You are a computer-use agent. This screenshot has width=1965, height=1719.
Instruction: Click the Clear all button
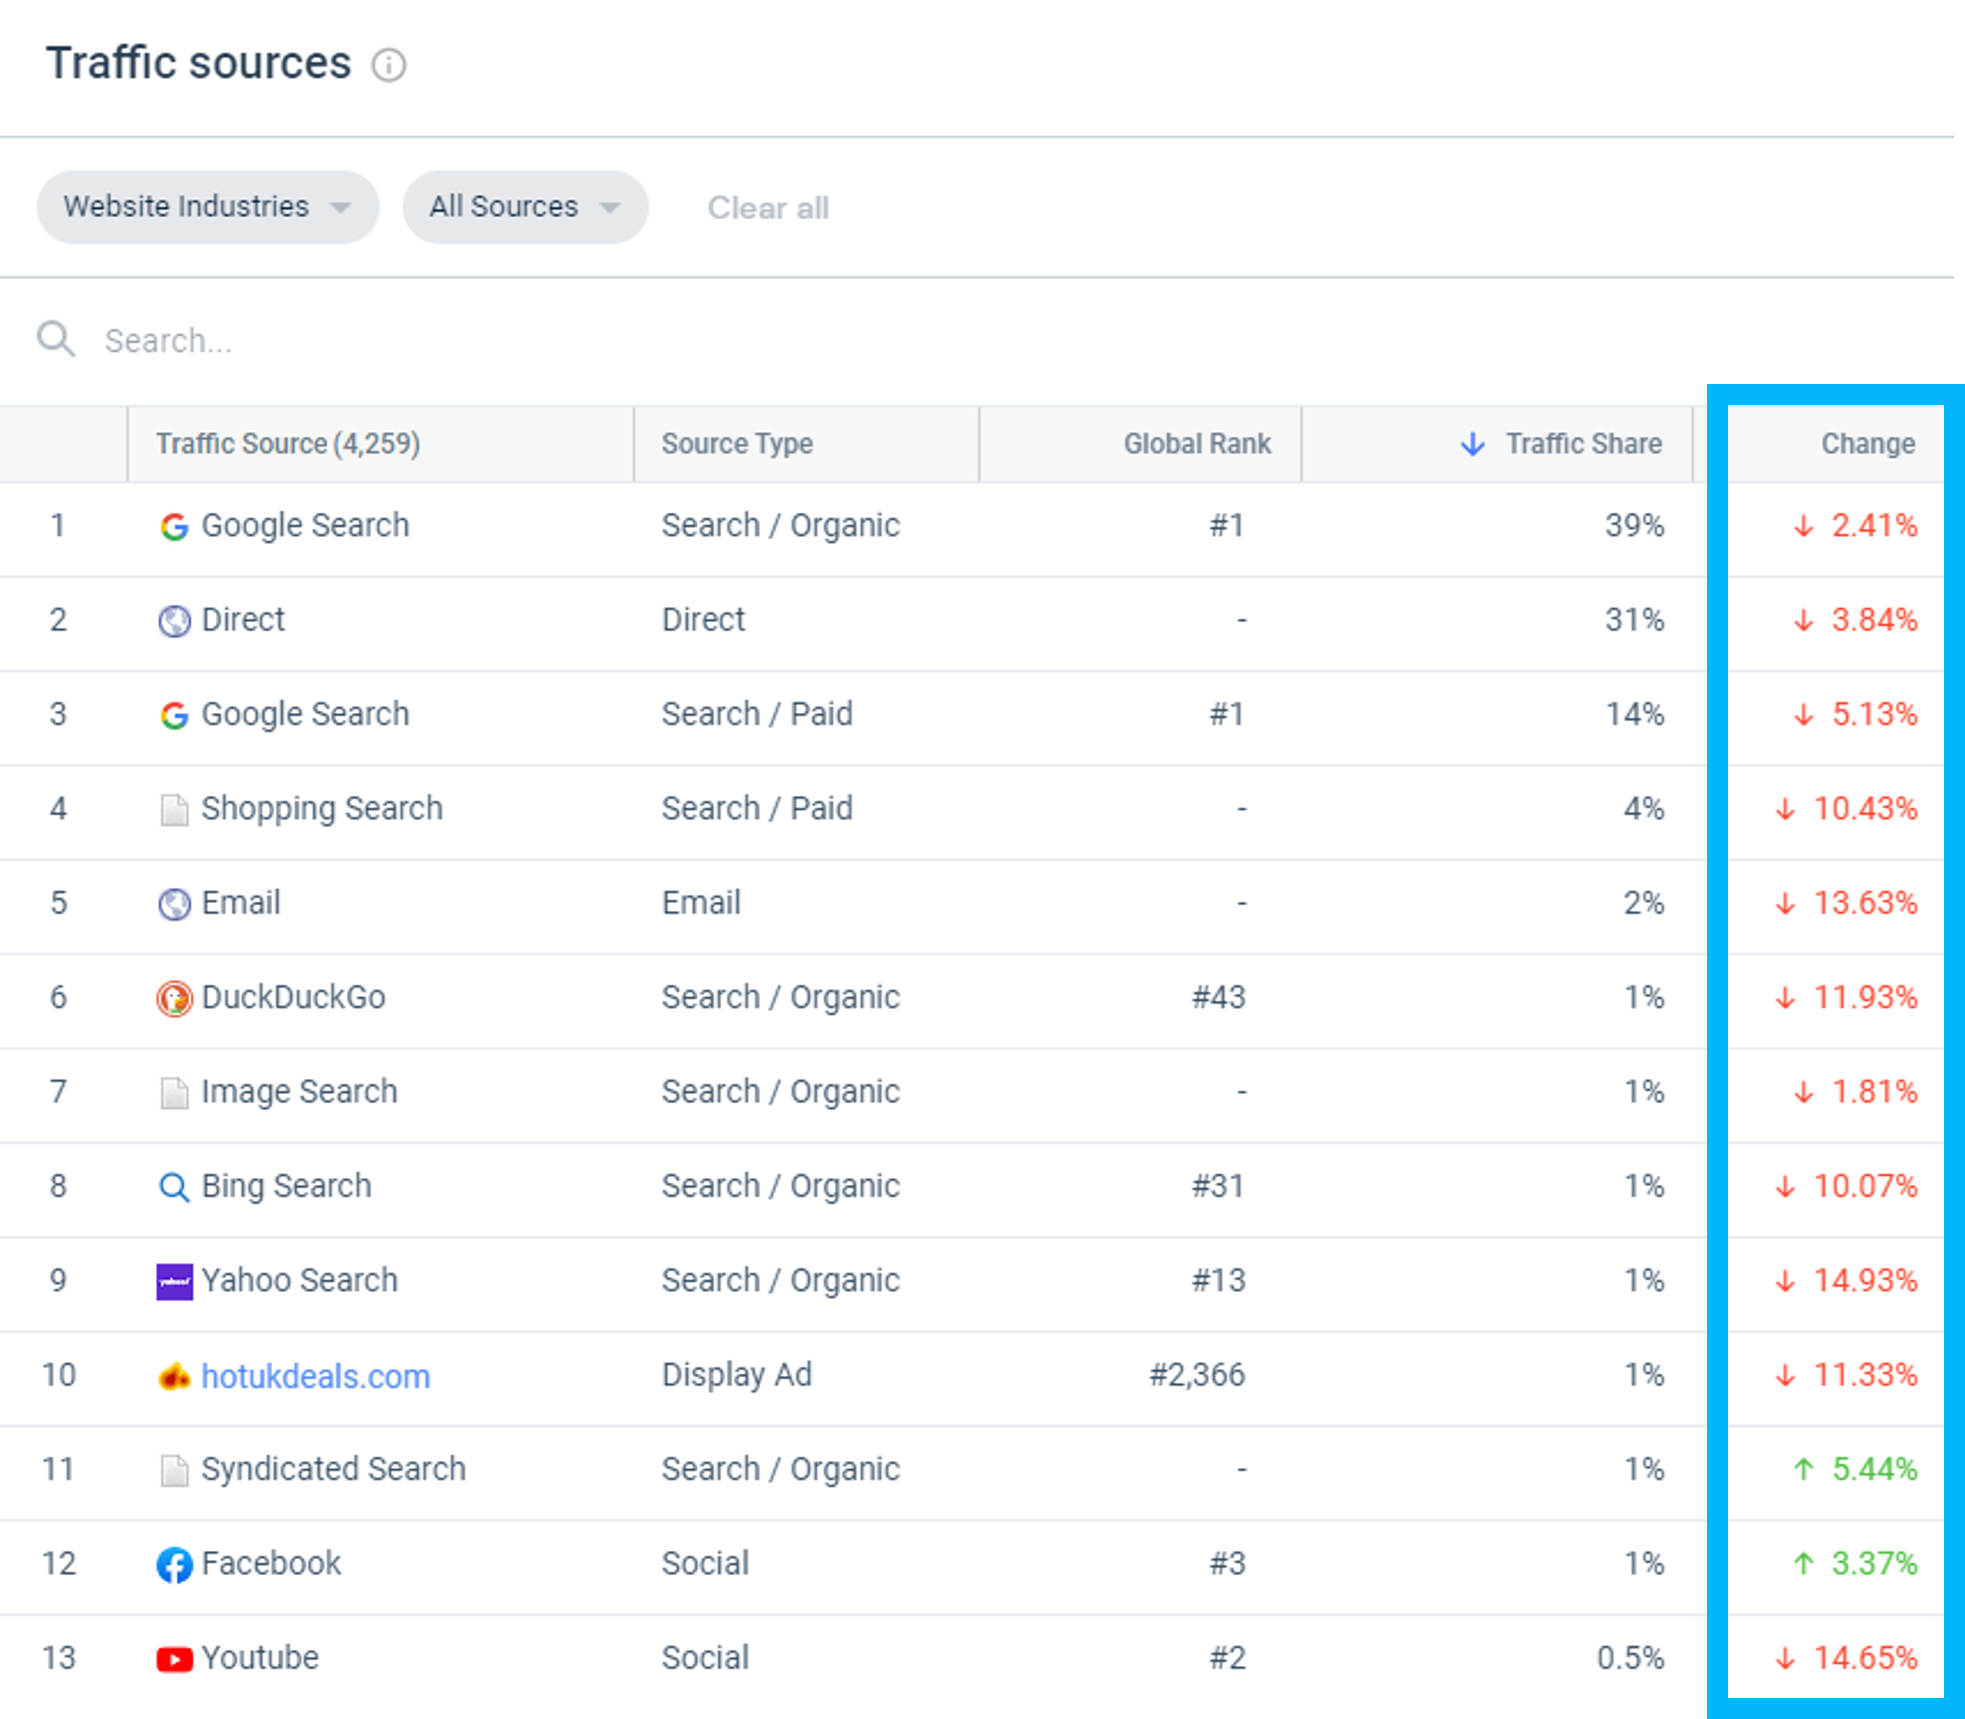[x=765, y=207]
